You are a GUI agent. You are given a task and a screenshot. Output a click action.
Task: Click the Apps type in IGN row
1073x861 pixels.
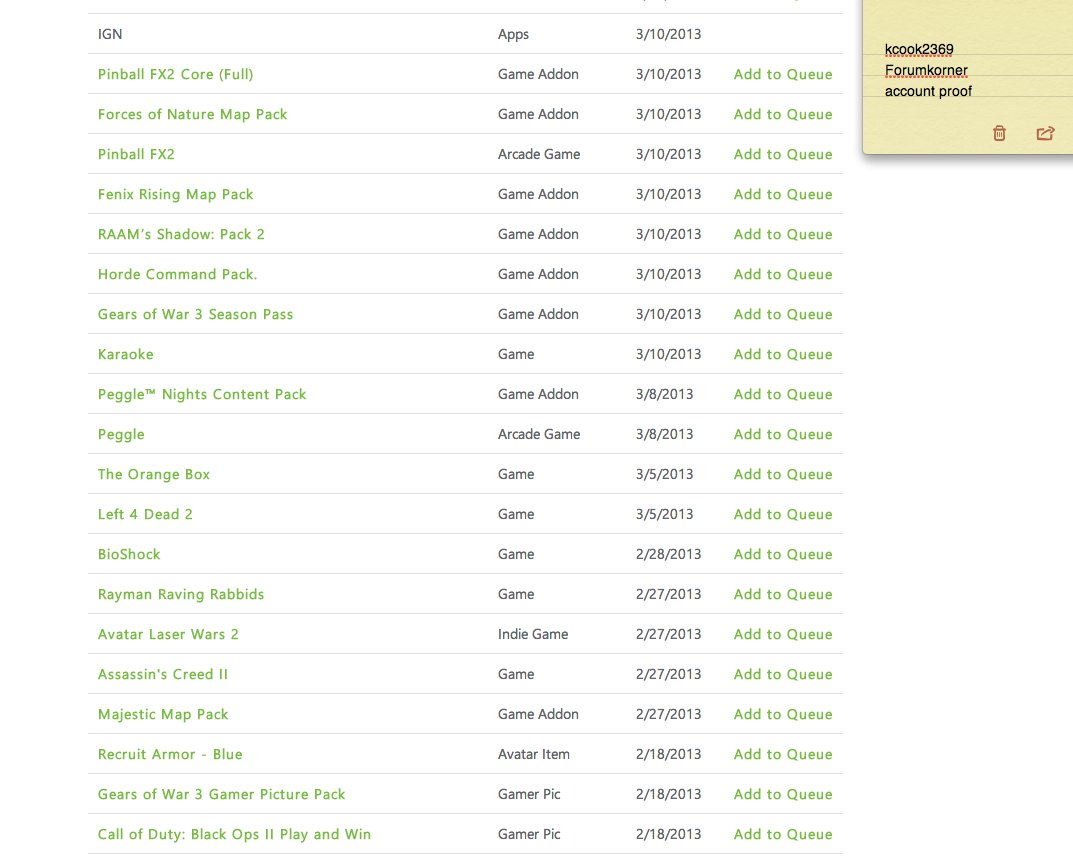click(513, 34)
